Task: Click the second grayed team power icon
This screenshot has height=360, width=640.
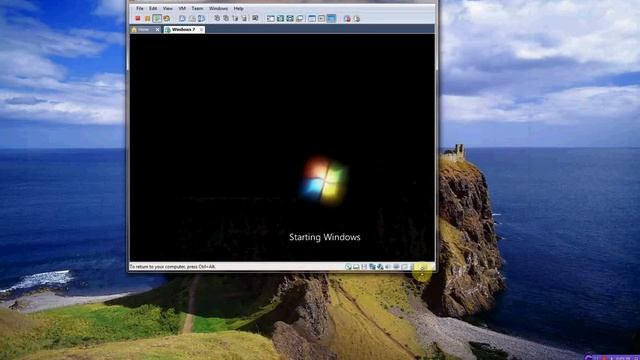Action: [x=226, y=18]
